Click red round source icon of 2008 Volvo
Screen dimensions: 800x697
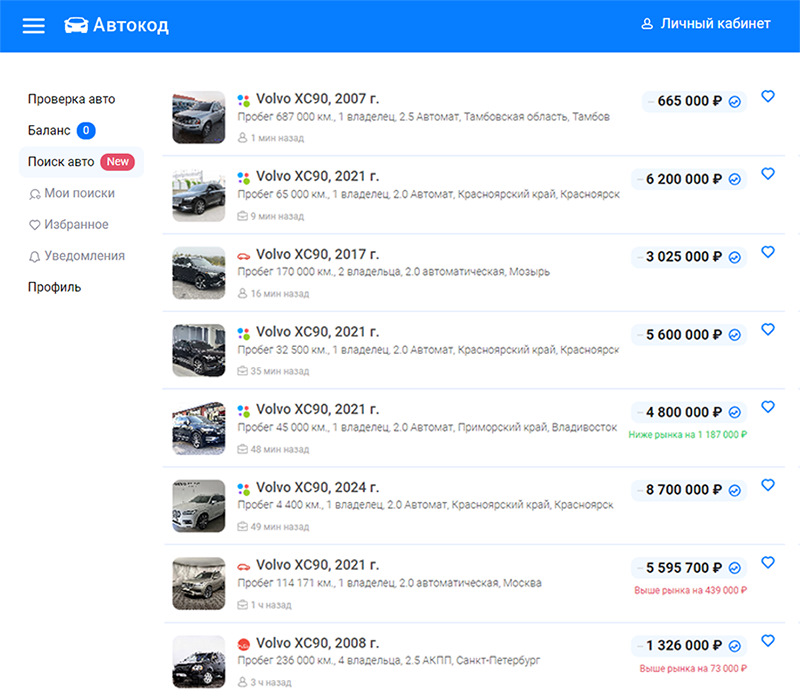pyautogui.click(x=244, y=644)
